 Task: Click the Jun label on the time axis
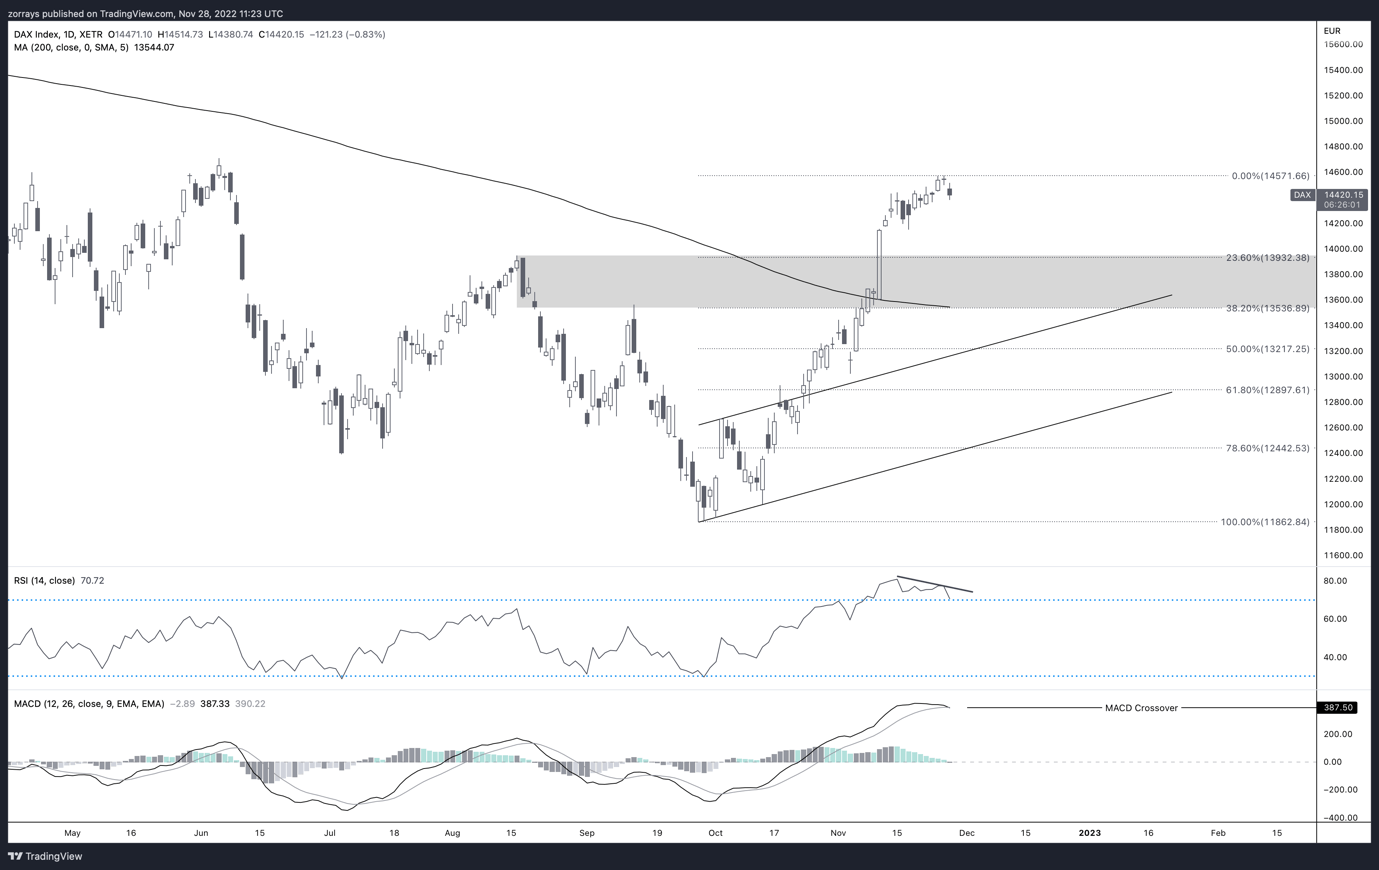201,833
